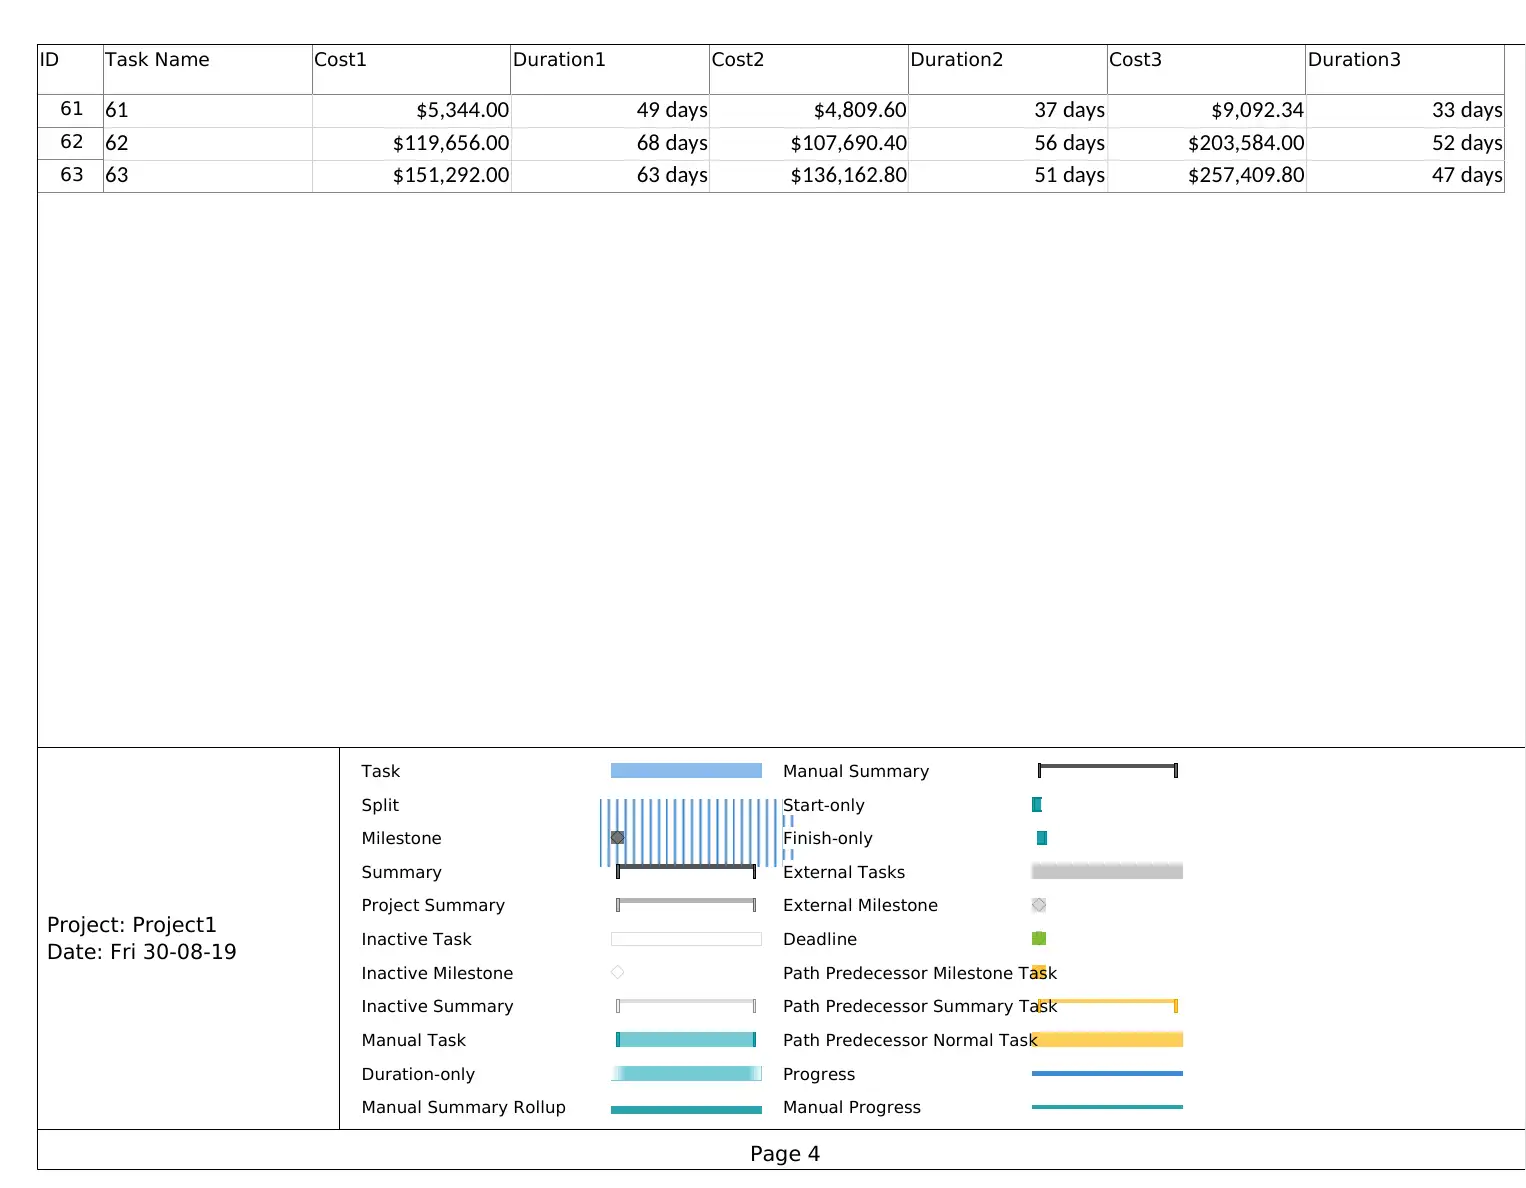Click the green Deadline marker
The image size is (1526, 1188).
(x=1039, y=938)
